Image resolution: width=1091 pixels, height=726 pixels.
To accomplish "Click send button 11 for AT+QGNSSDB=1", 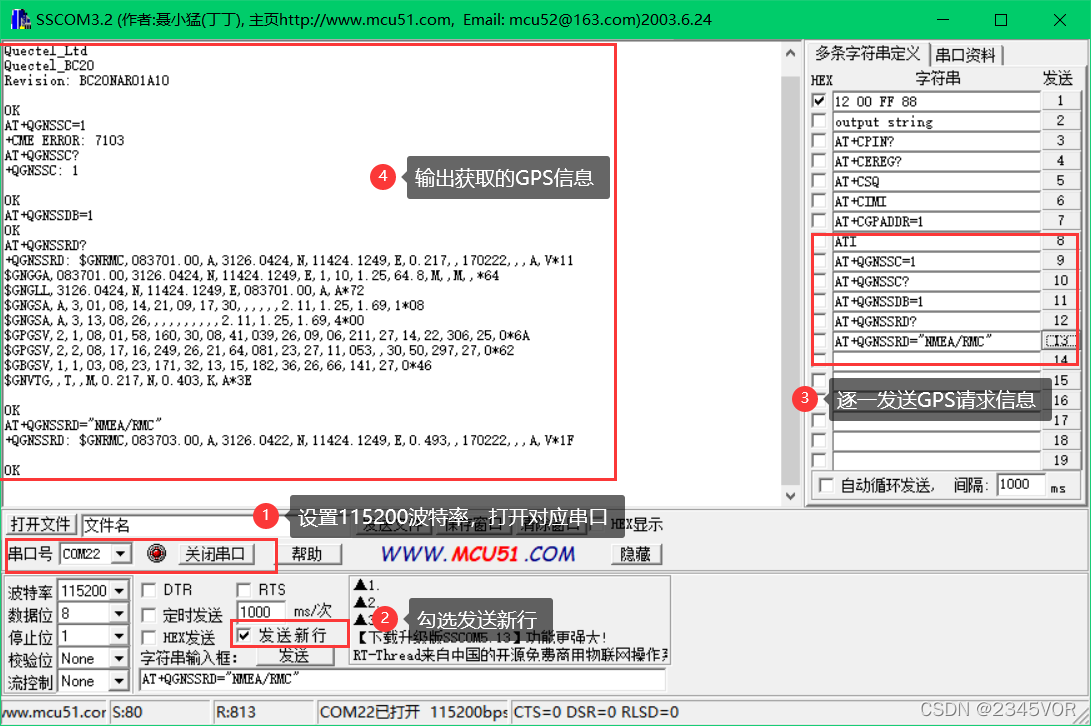I will [x=1060, y=301].
